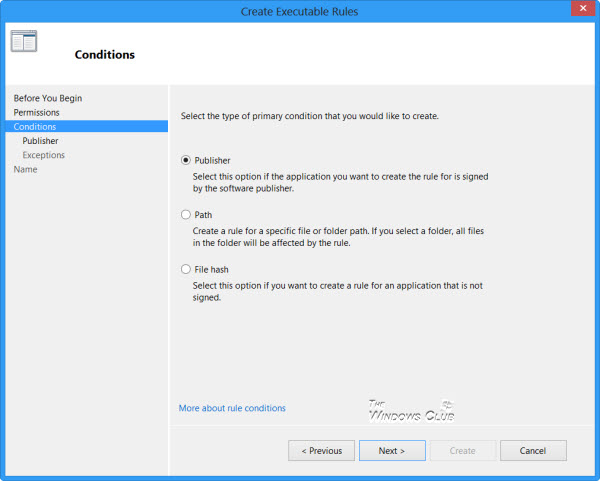Jump to the Name step
The width and height of the screenshot is (600, 481).
25,169
